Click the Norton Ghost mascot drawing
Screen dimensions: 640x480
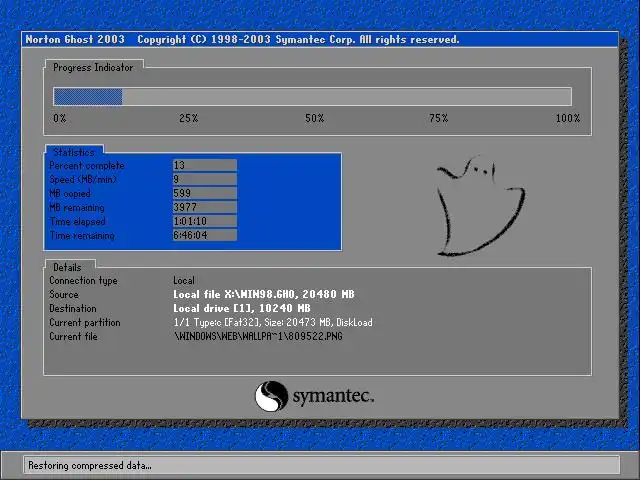click(480, 206)
